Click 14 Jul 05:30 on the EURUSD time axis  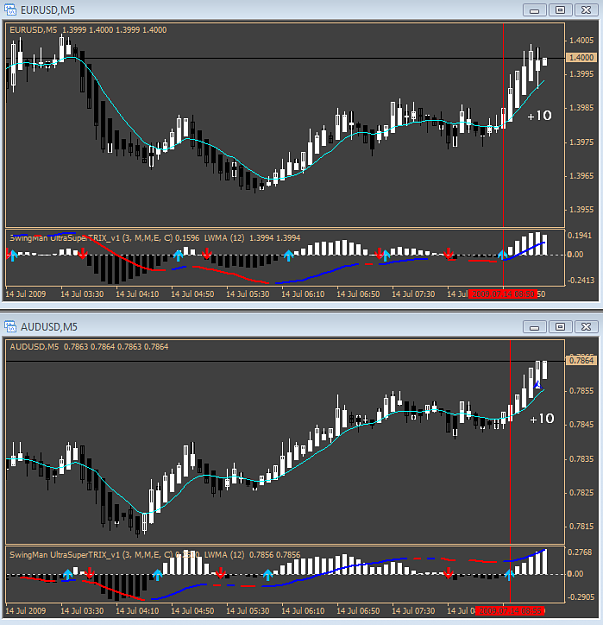[247, 294]
